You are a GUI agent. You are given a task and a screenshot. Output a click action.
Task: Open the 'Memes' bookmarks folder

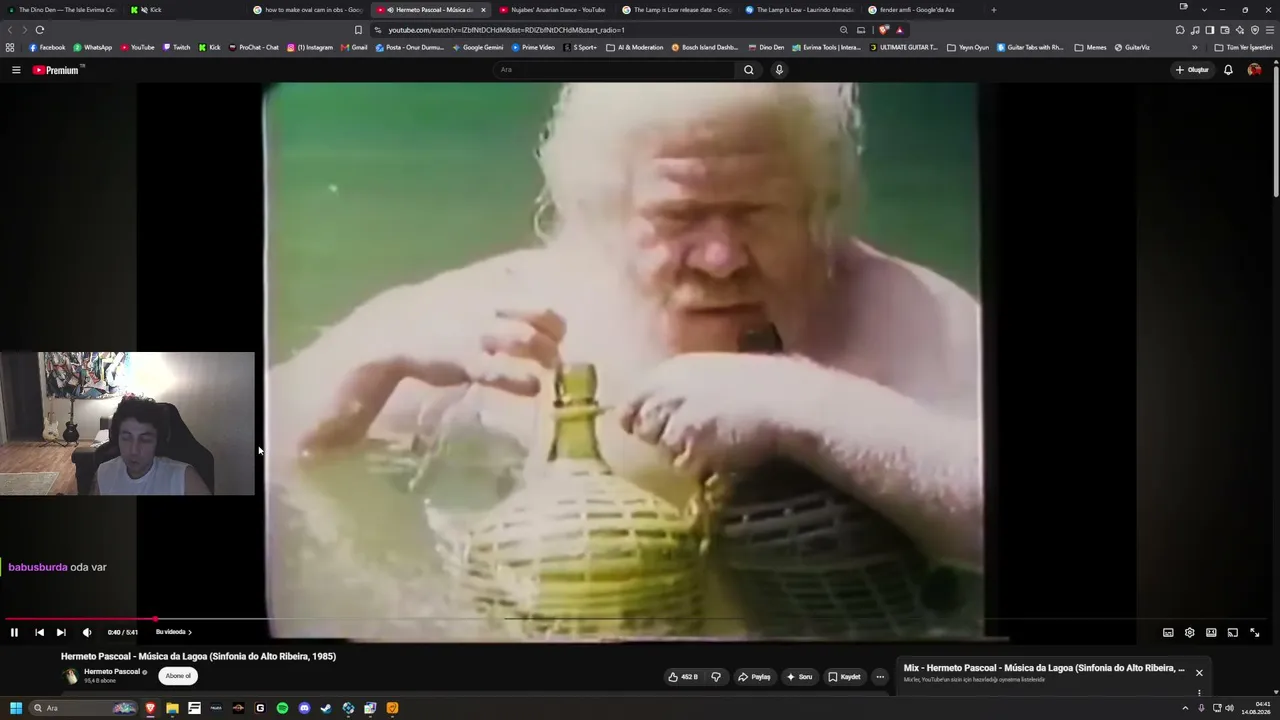click(1091, 47)
